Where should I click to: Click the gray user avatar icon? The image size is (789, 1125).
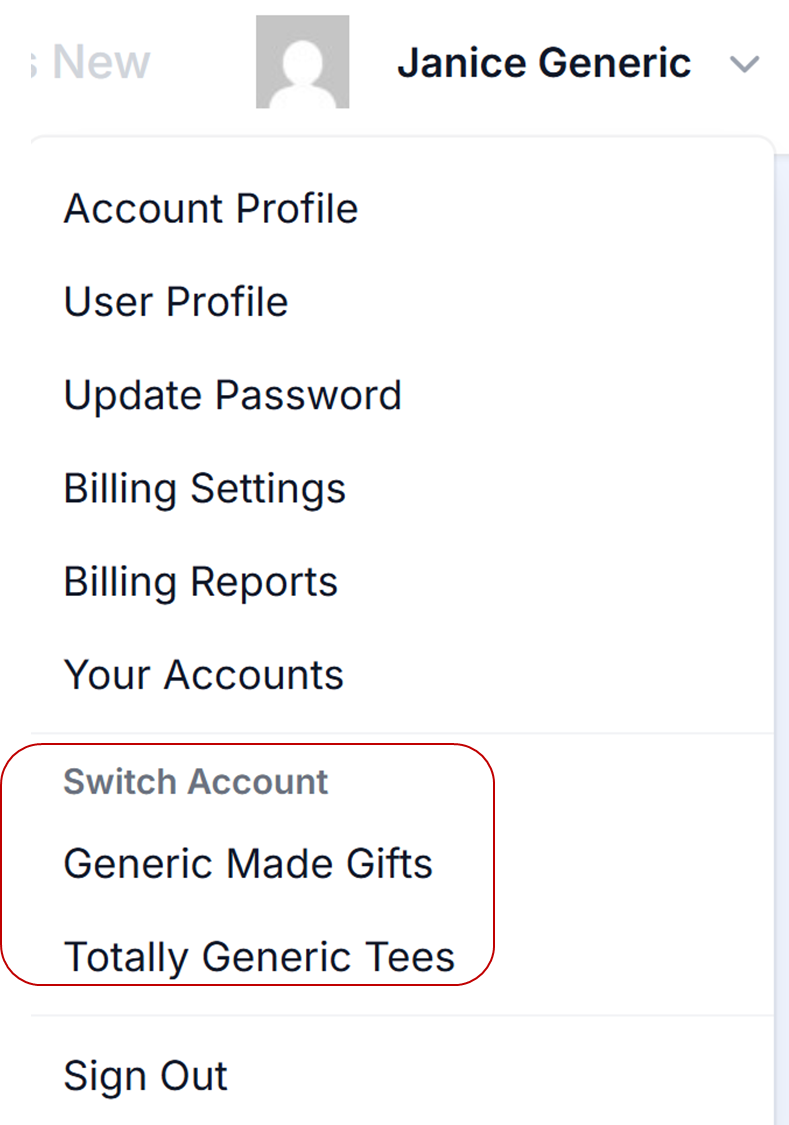(x=302, y=62)
